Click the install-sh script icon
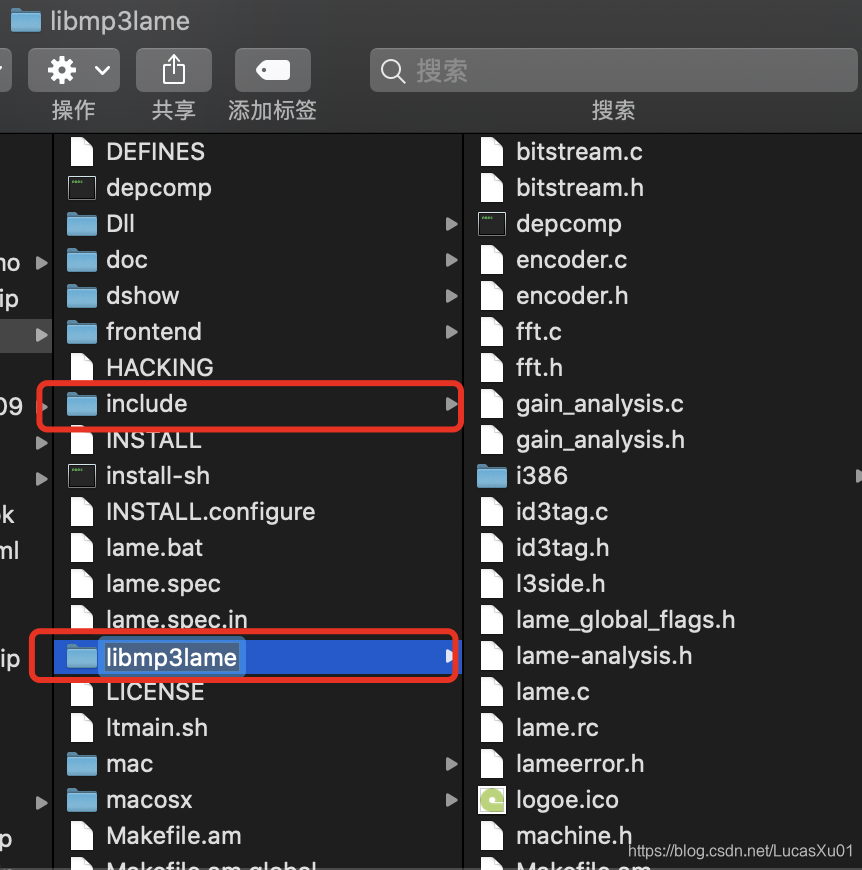Screen dimensions: 862x870 [x=82, y=476]
